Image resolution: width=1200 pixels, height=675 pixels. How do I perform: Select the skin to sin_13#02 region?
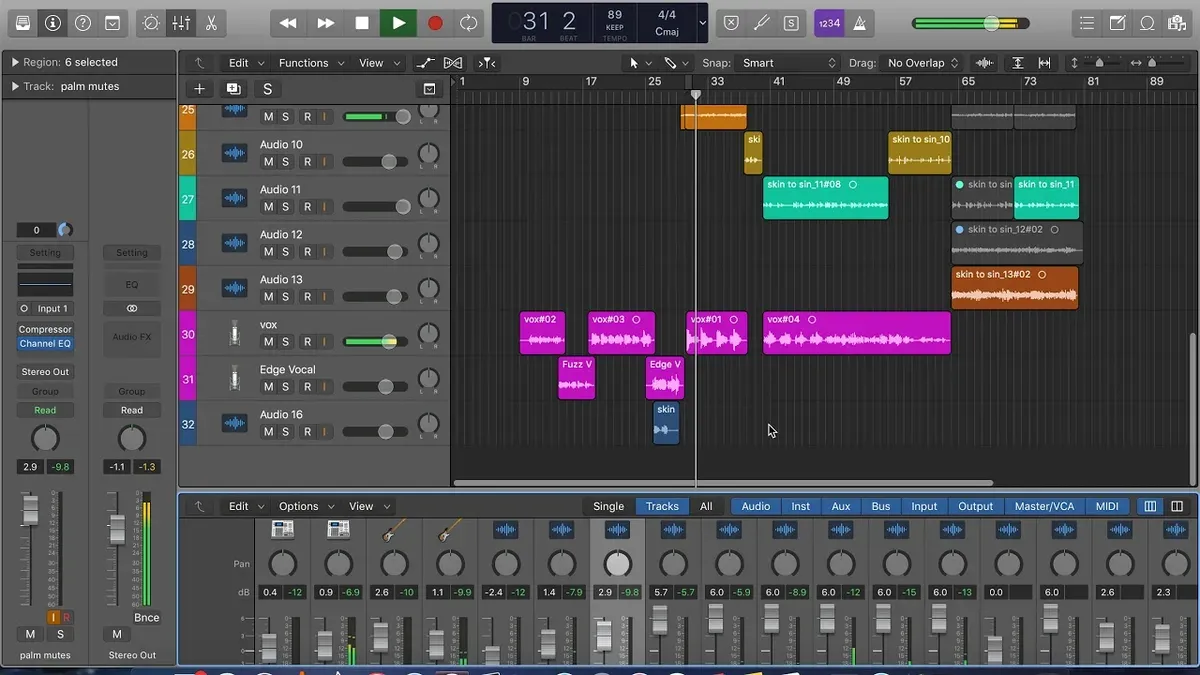[1015, 287]
